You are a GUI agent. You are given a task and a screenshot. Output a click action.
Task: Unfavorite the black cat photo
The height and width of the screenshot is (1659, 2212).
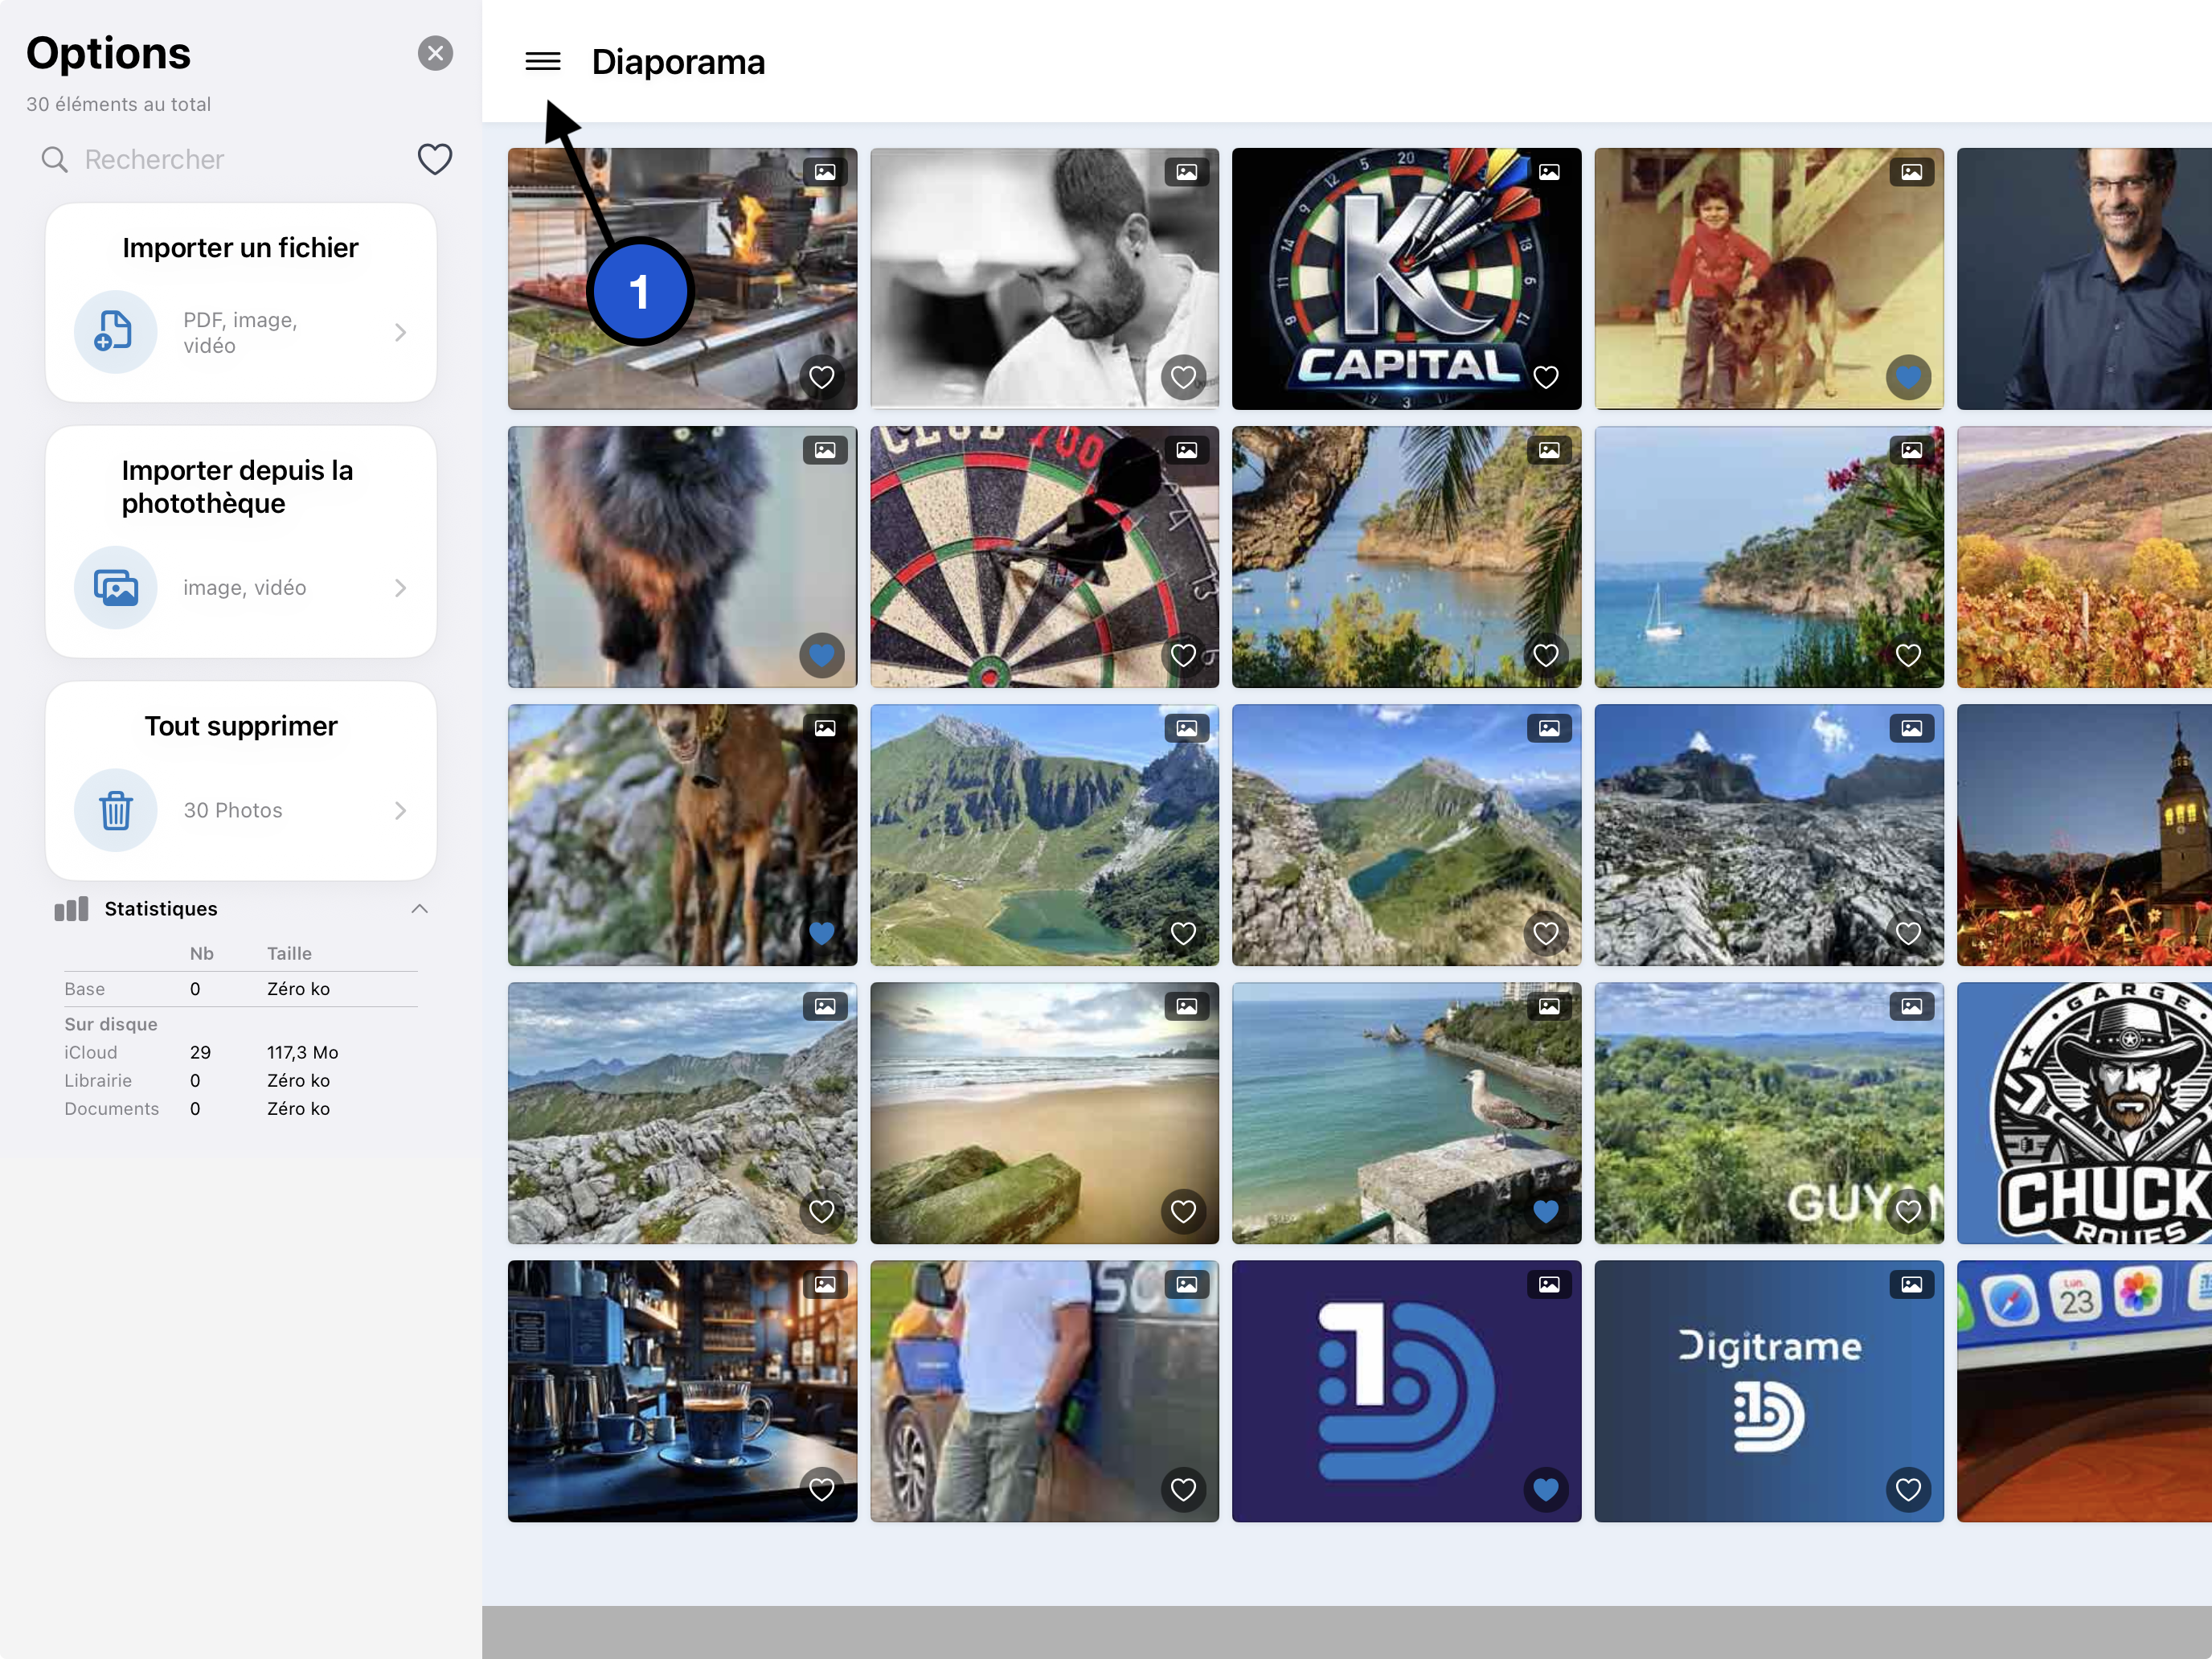[821, 655]
